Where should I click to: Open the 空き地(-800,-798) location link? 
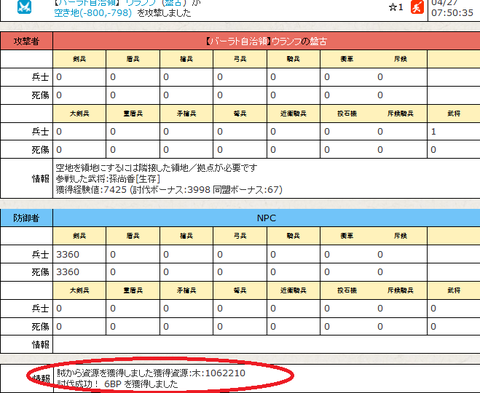(x=93, y=13)
